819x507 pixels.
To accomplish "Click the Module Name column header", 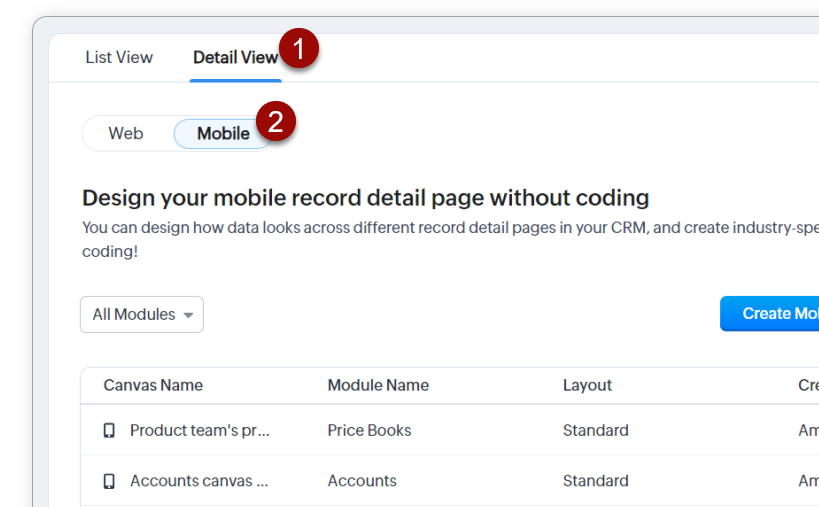I will 378,385.
